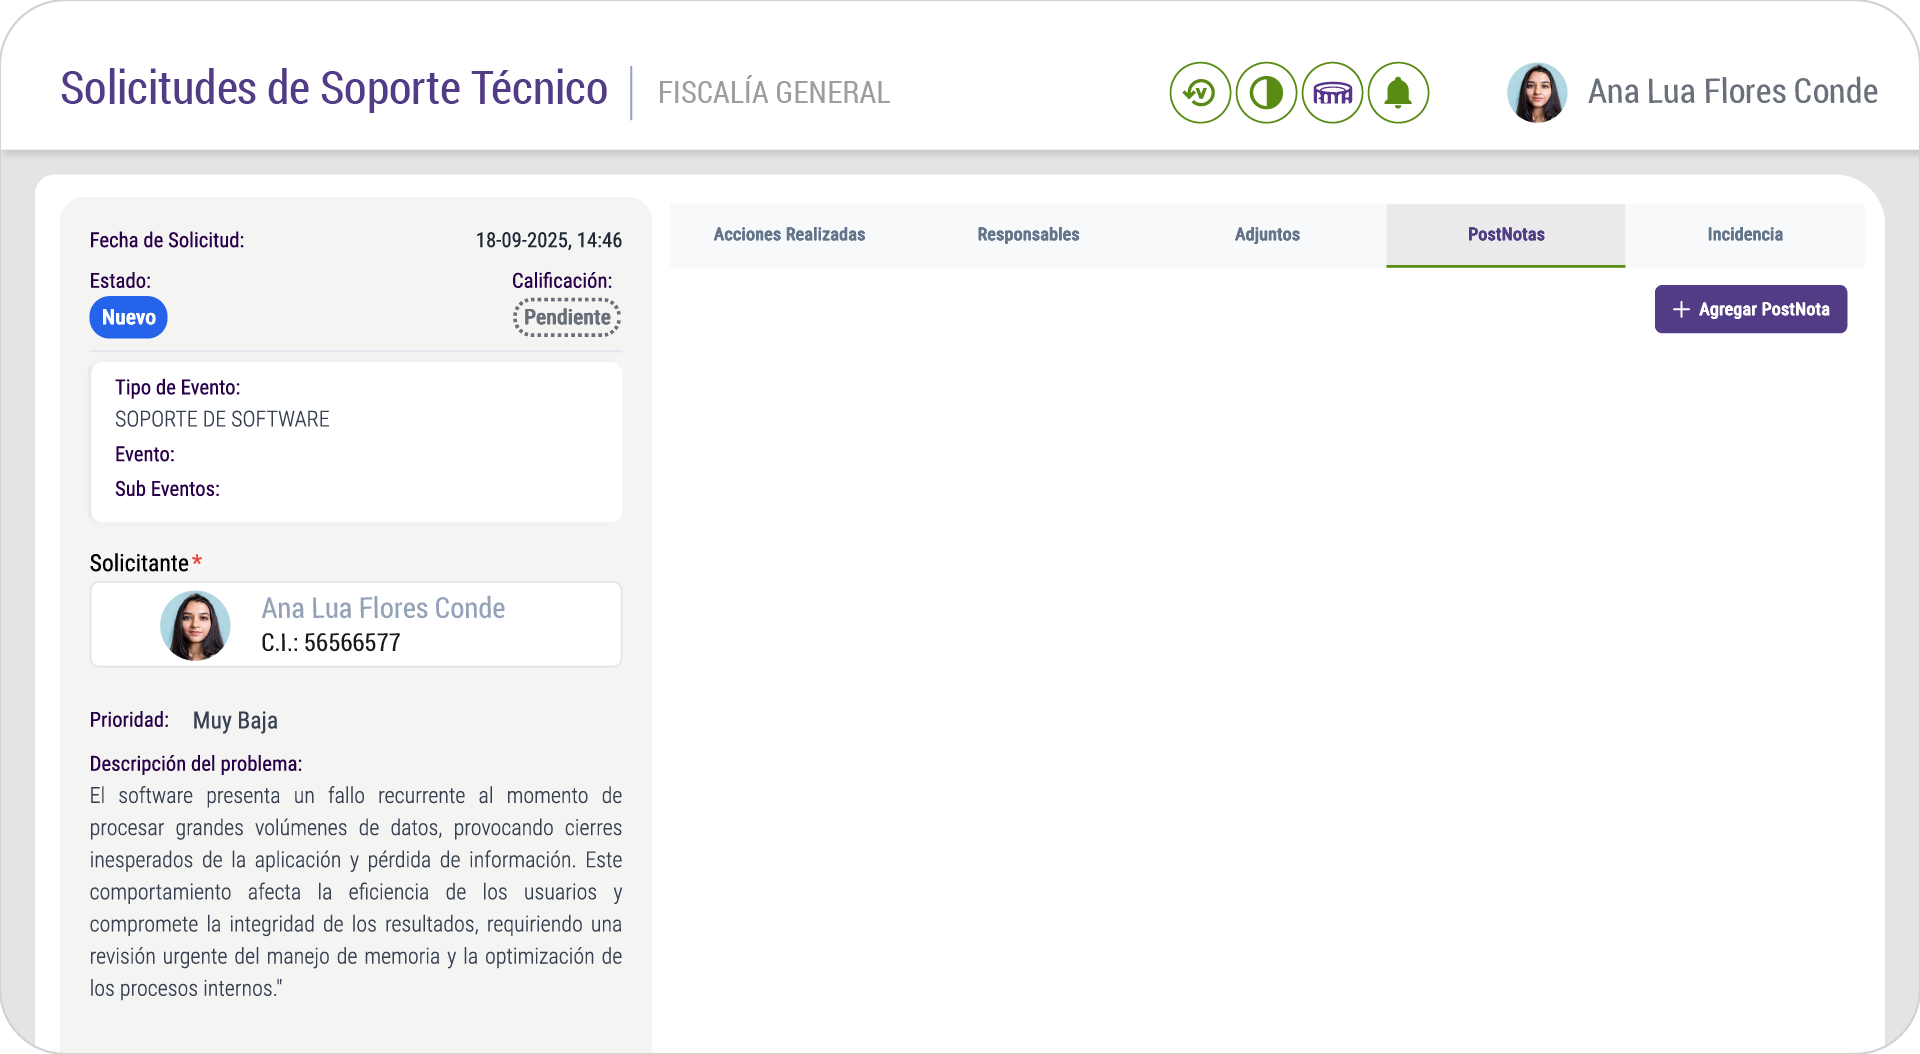Open notifications with the bell icon
The image size is (1920, 1054).
click(x=1398, y=92)
